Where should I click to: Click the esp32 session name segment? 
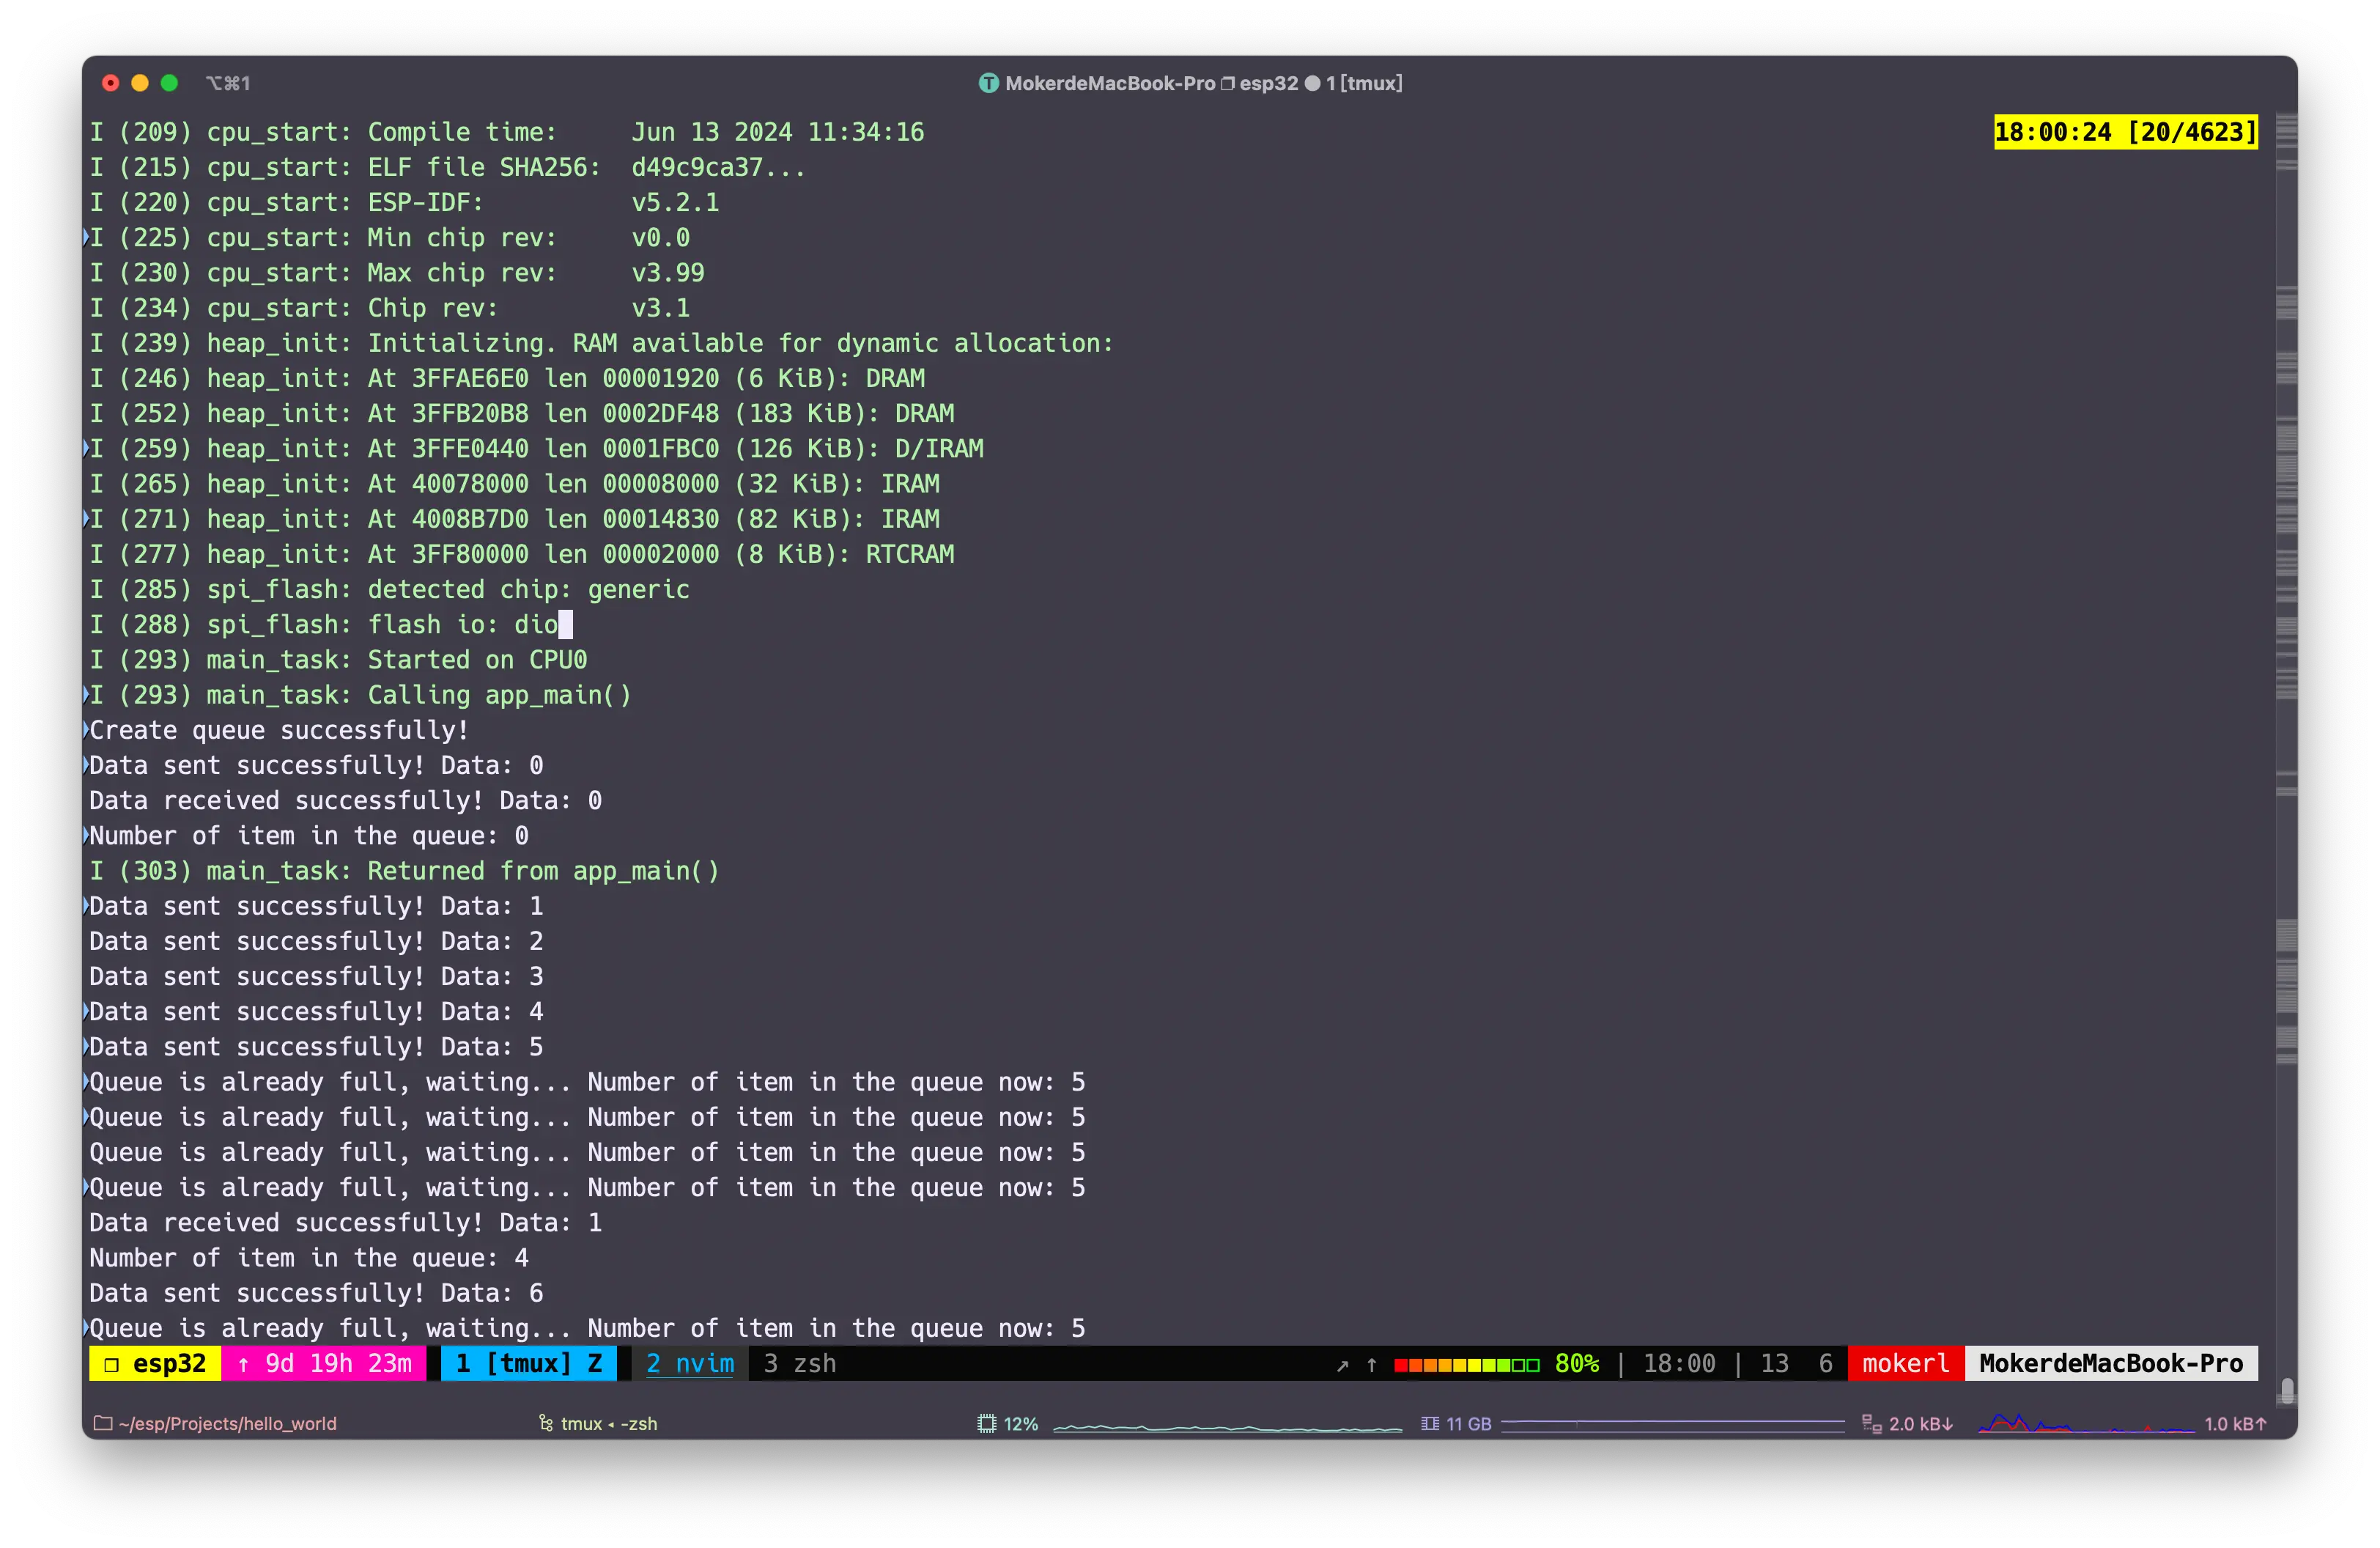point(155,1363)
